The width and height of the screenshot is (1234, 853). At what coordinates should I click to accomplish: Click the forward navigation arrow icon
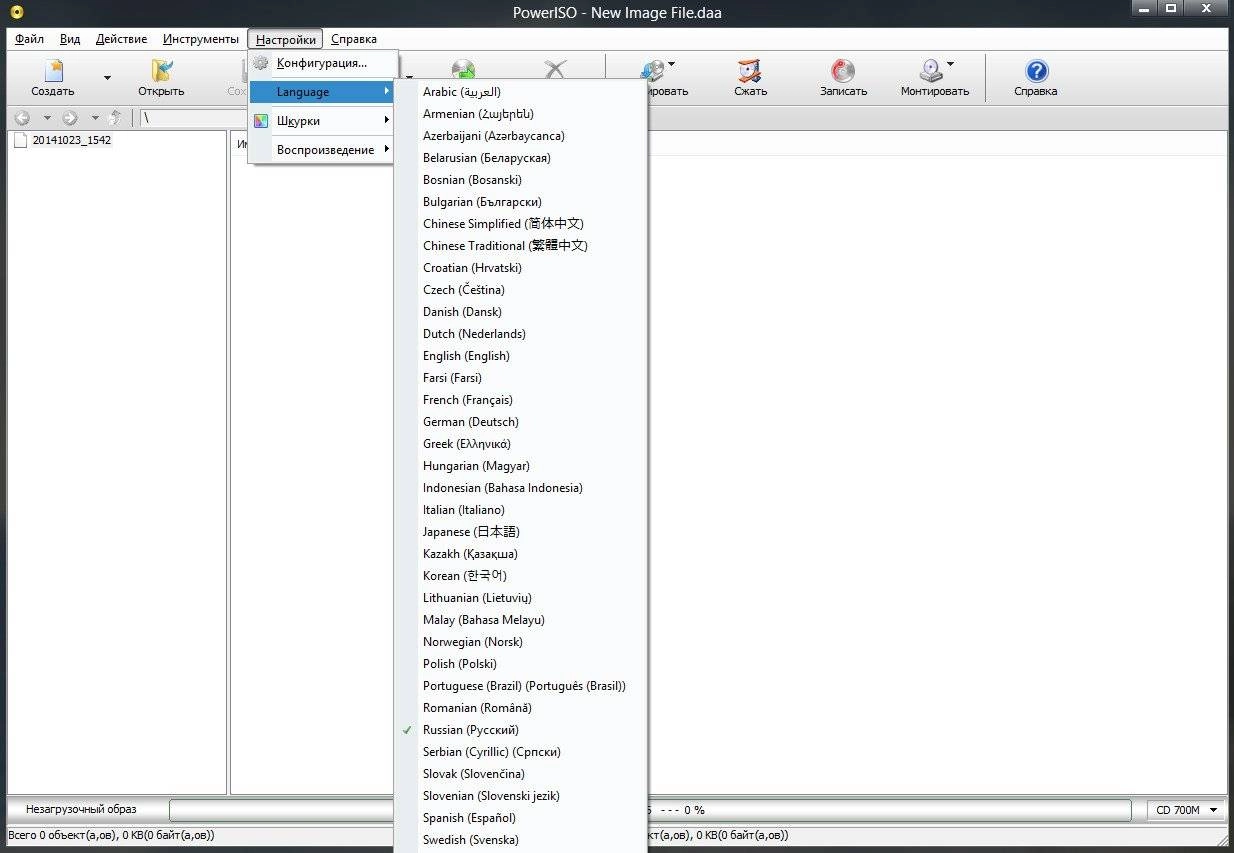pos(70,118)
